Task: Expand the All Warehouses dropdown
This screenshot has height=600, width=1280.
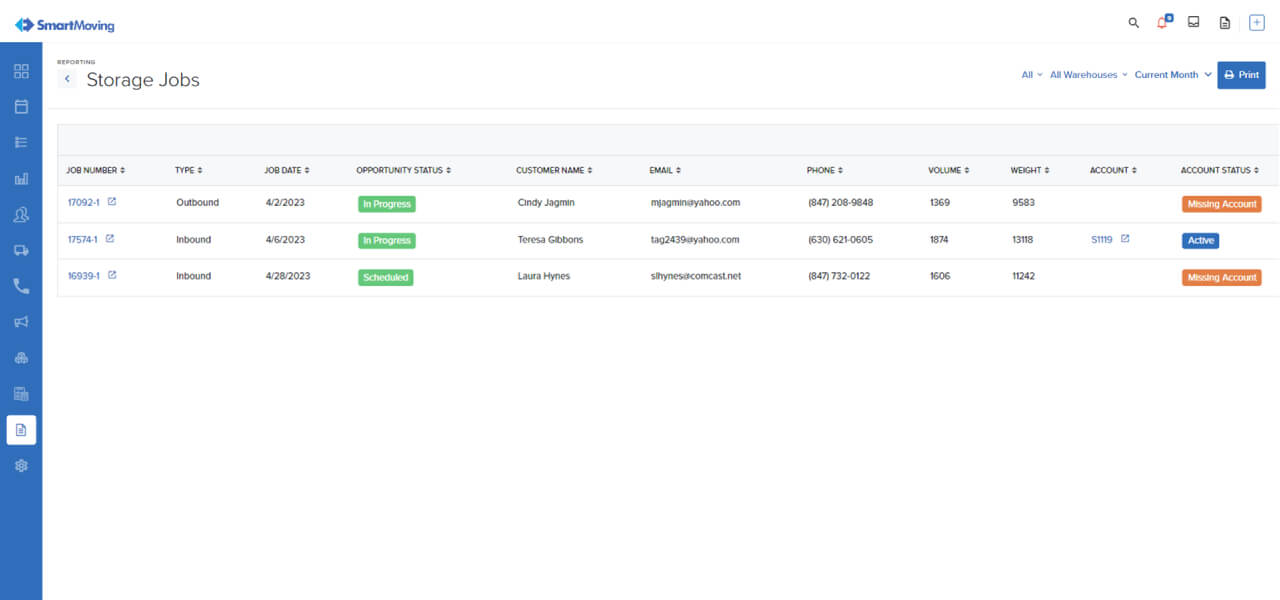Action: [x=1088, y=75]
